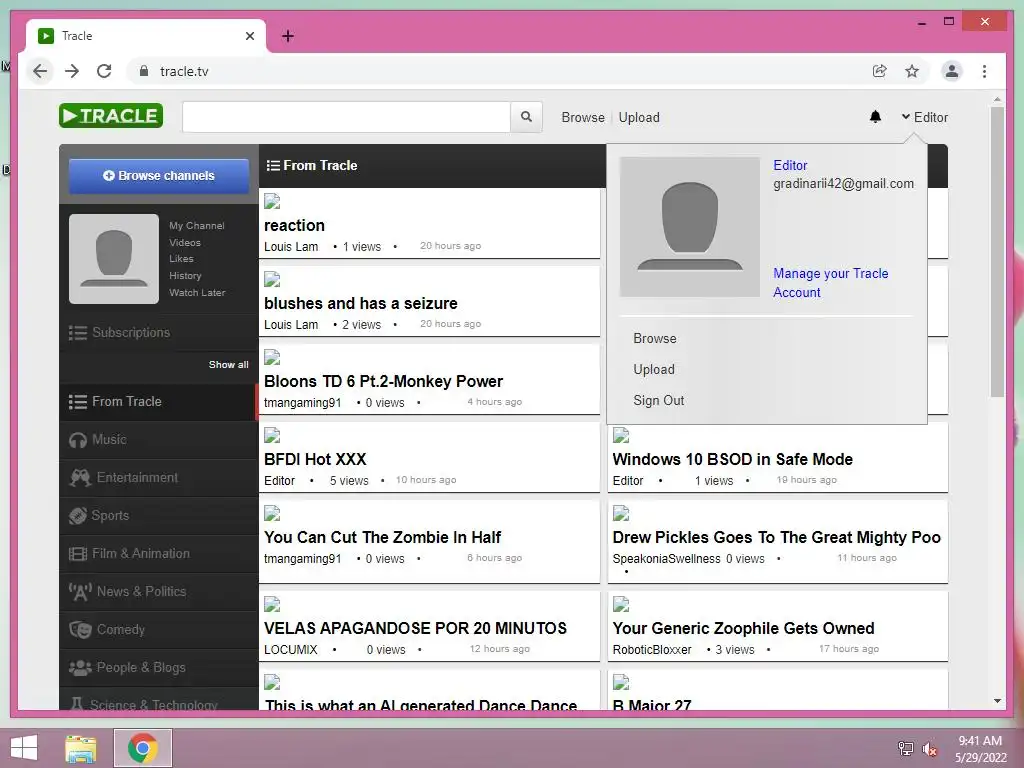Click the Tracle logo
Screen dimensions: 1024x768
111,116
